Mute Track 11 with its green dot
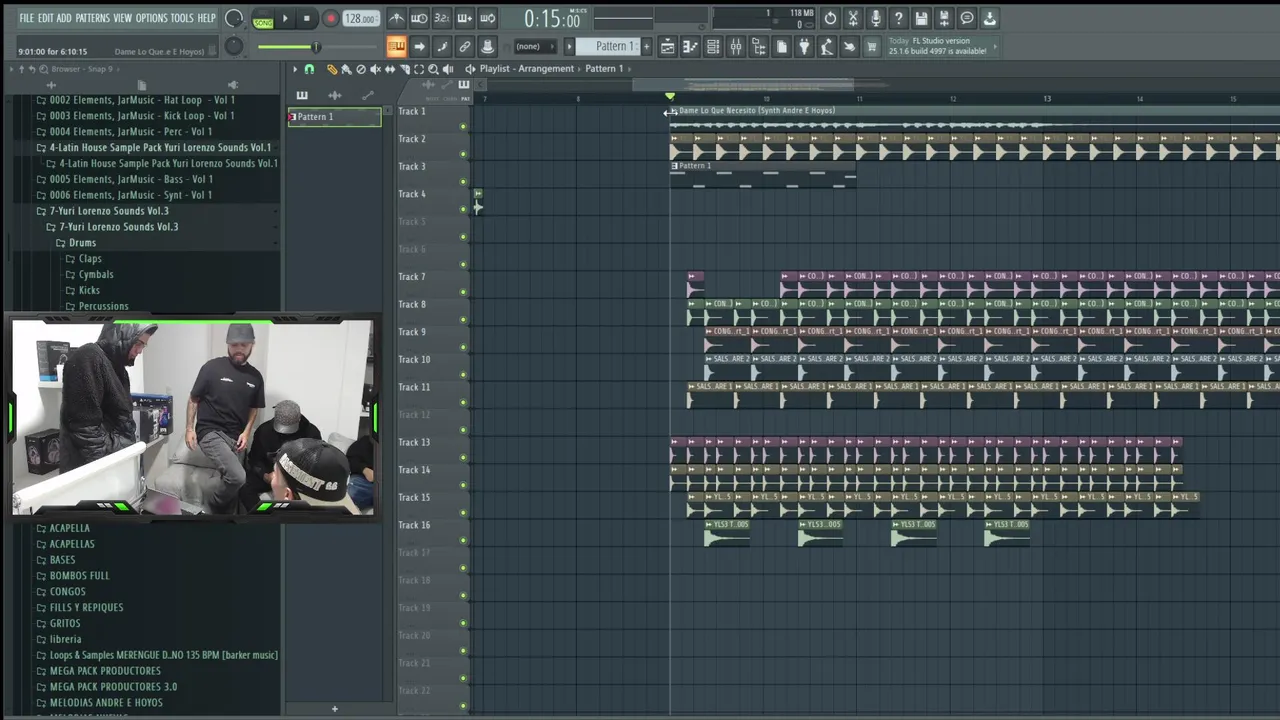Screen dimensions: 1280x720 [462, 402]
